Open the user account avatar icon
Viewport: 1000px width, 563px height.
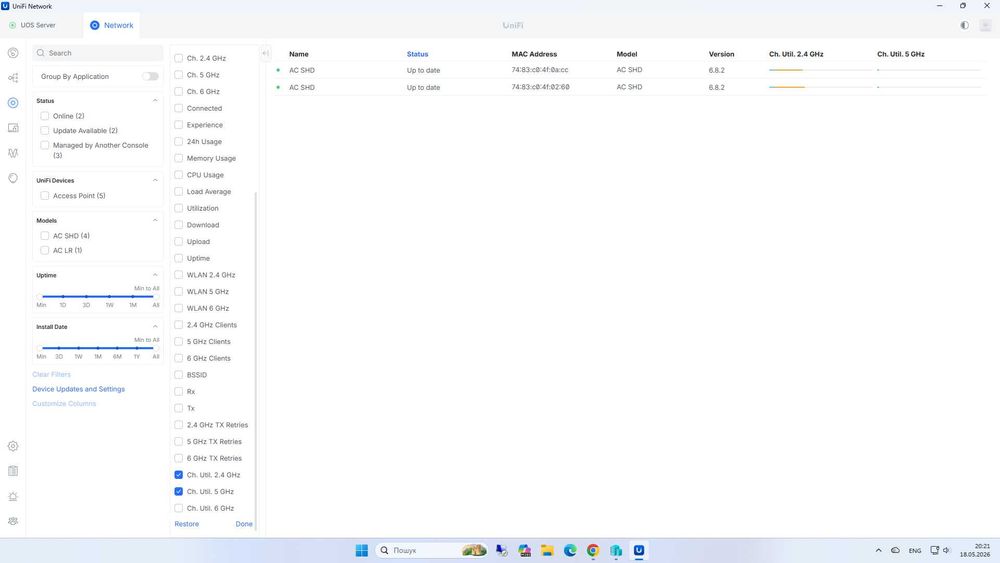pos(985,26)
